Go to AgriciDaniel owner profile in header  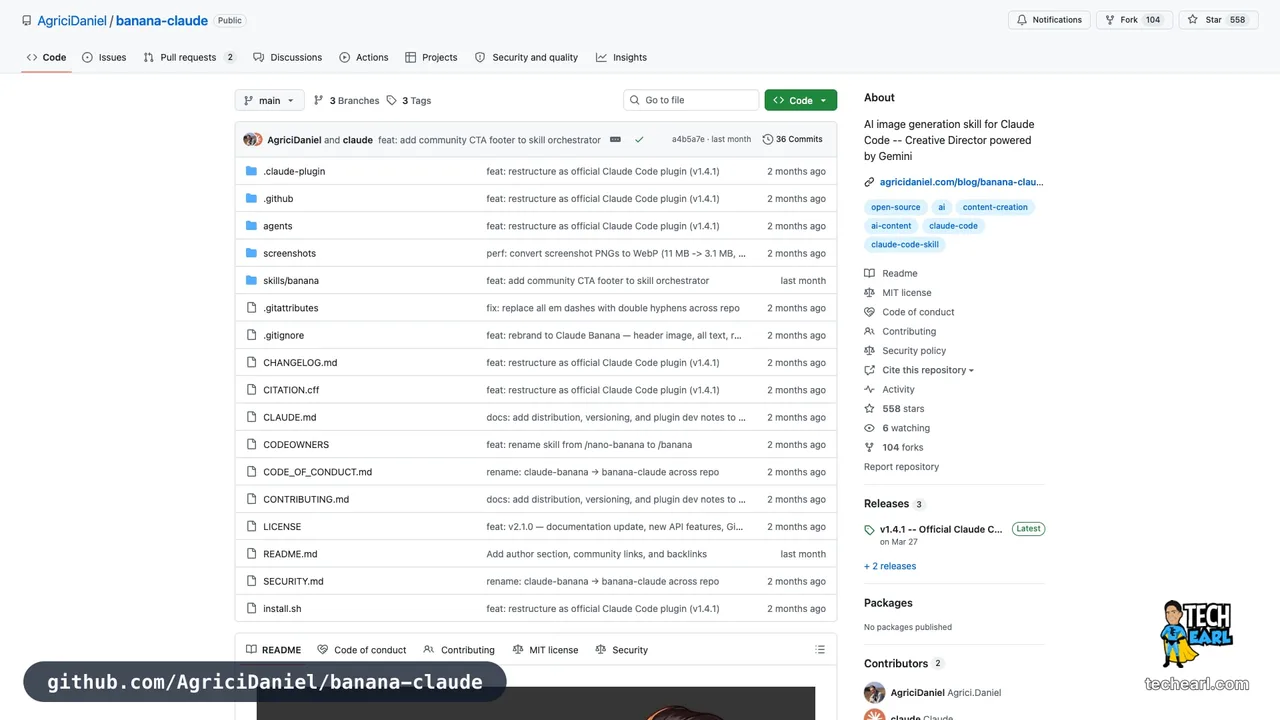tap(74, 20)
